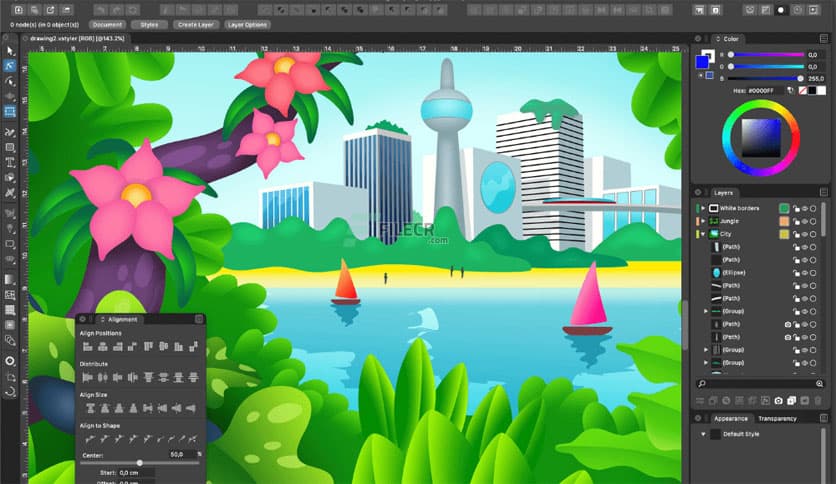Screen dimensions: 836x484
Task: Open the Layers panel options menu icon
Action: 824,192
